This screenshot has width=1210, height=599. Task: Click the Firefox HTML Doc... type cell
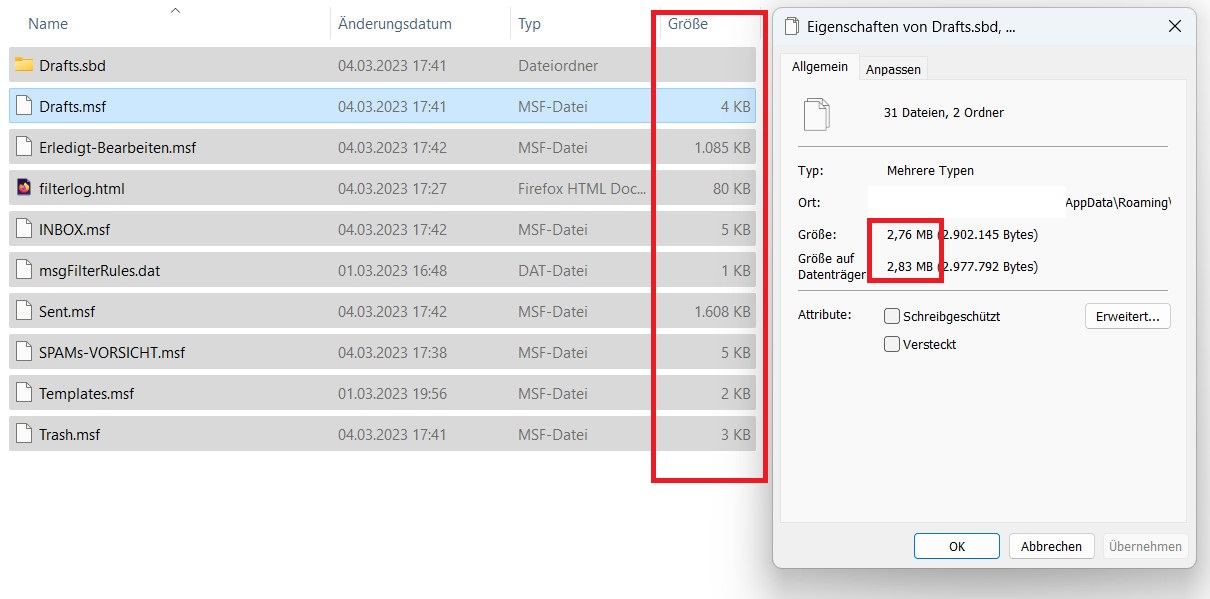click(582, 188)
